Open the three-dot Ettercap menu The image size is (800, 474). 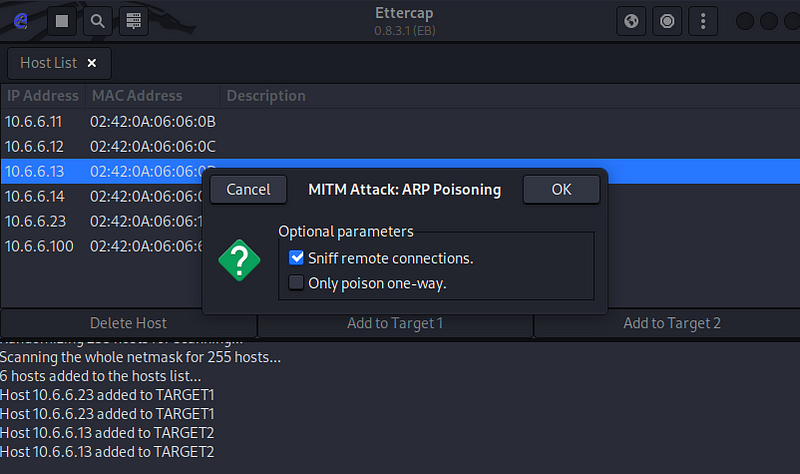pyautogui.click(x=703, y=21)
